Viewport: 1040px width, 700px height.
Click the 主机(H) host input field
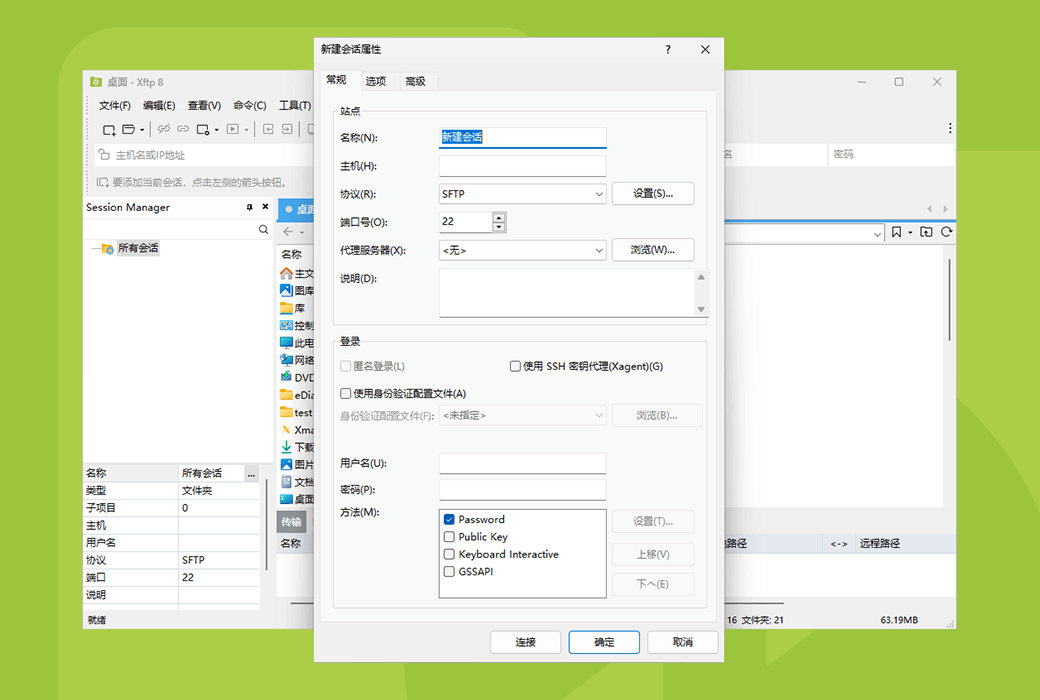coord(523,166)
